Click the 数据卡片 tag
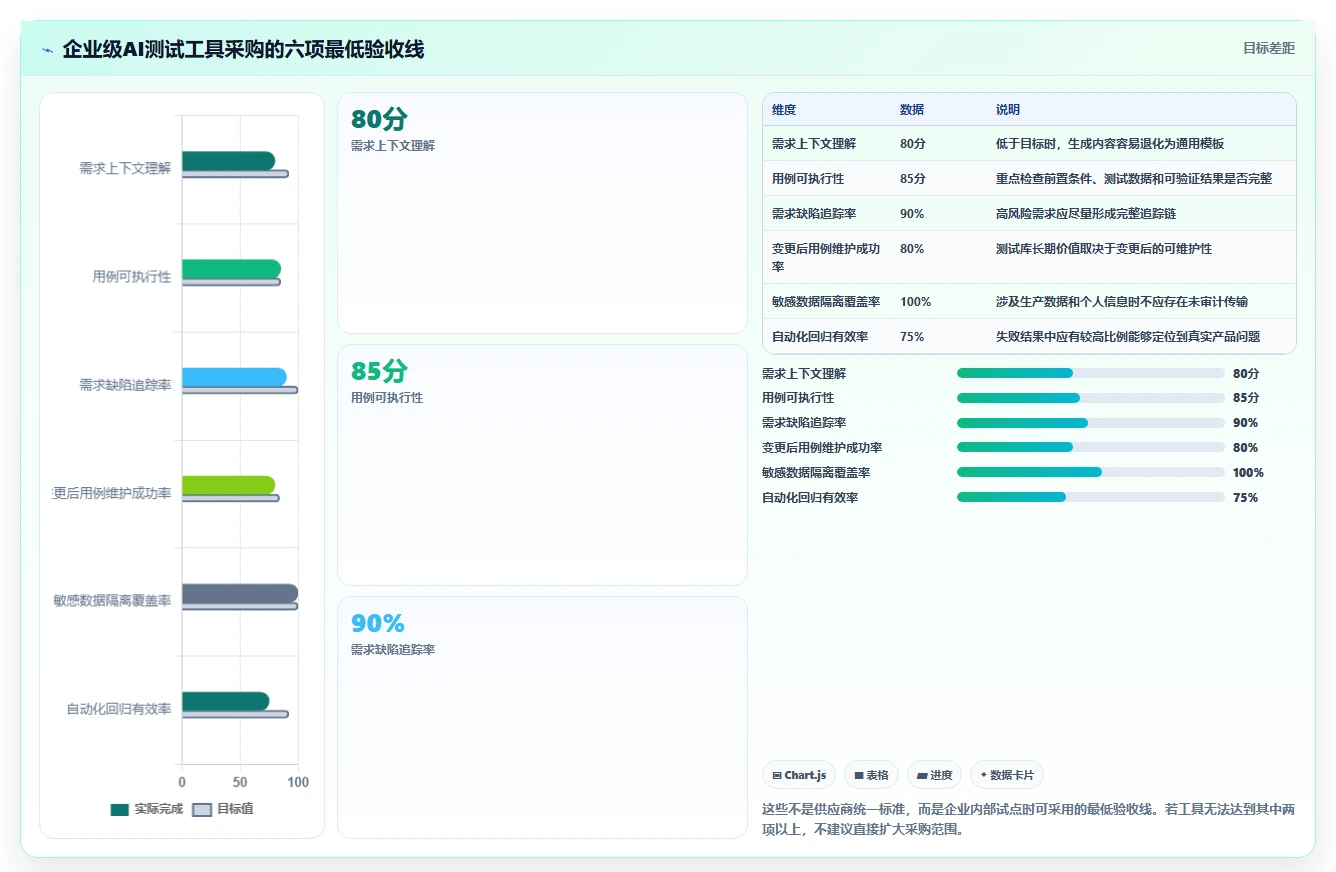This screenshot has height=872, width=1336. click(x=1007, y=775)
